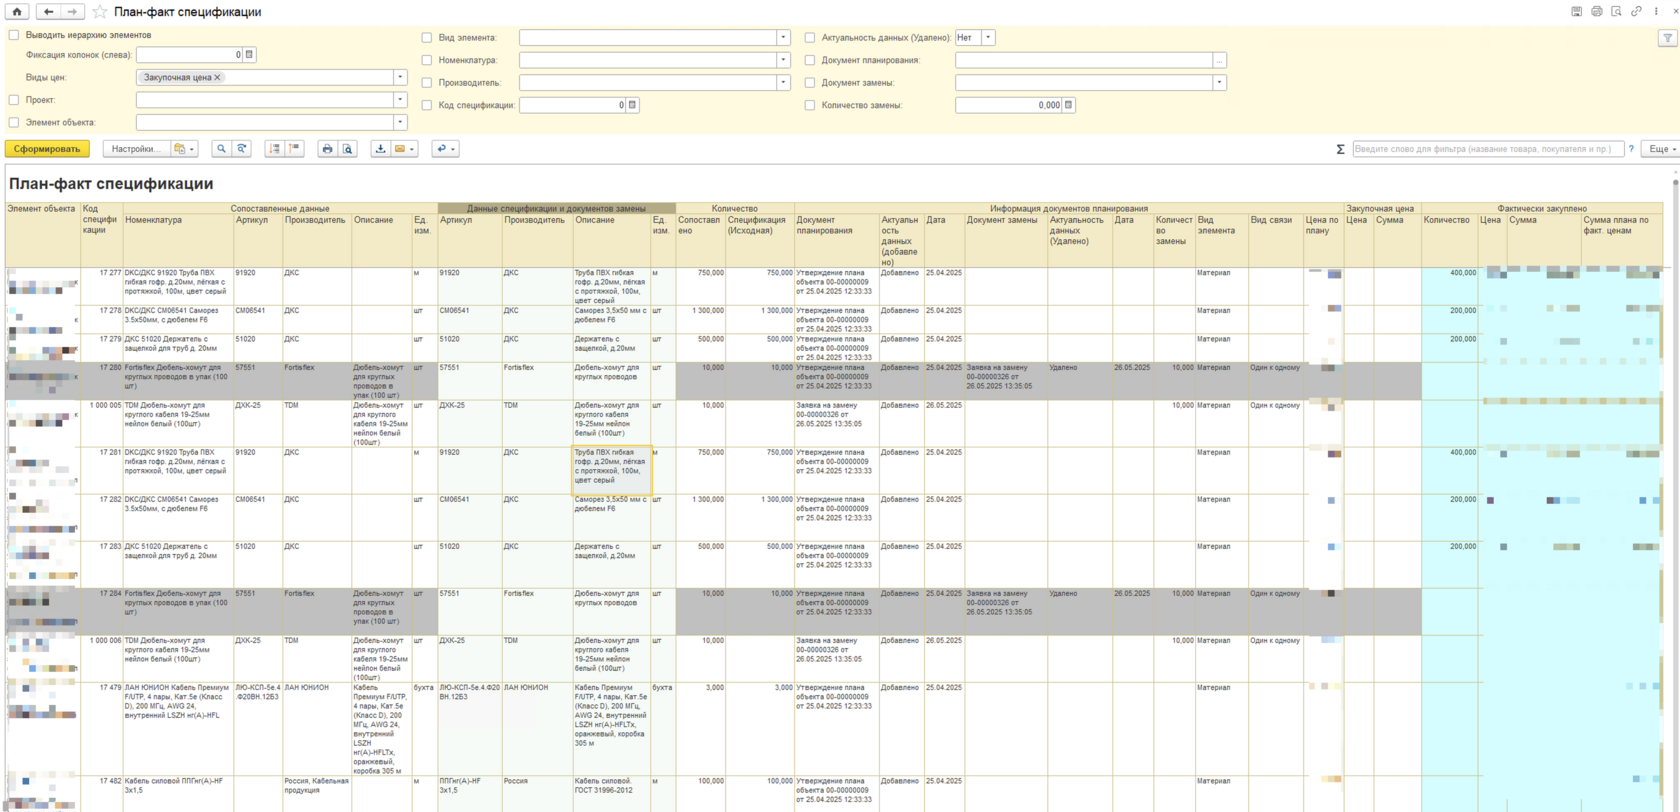Toggle the Номенклатура filter checkbox
1680x812 pixels.
click(427, 60)
